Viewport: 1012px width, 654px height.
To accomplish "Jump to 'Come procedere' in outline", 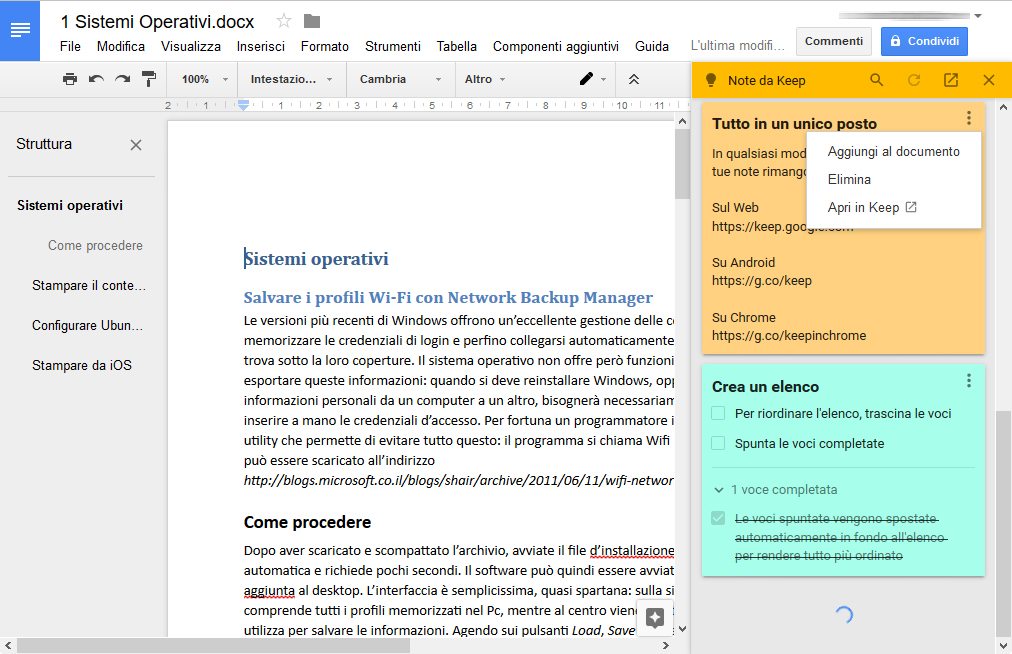I will tap(95, 245).
